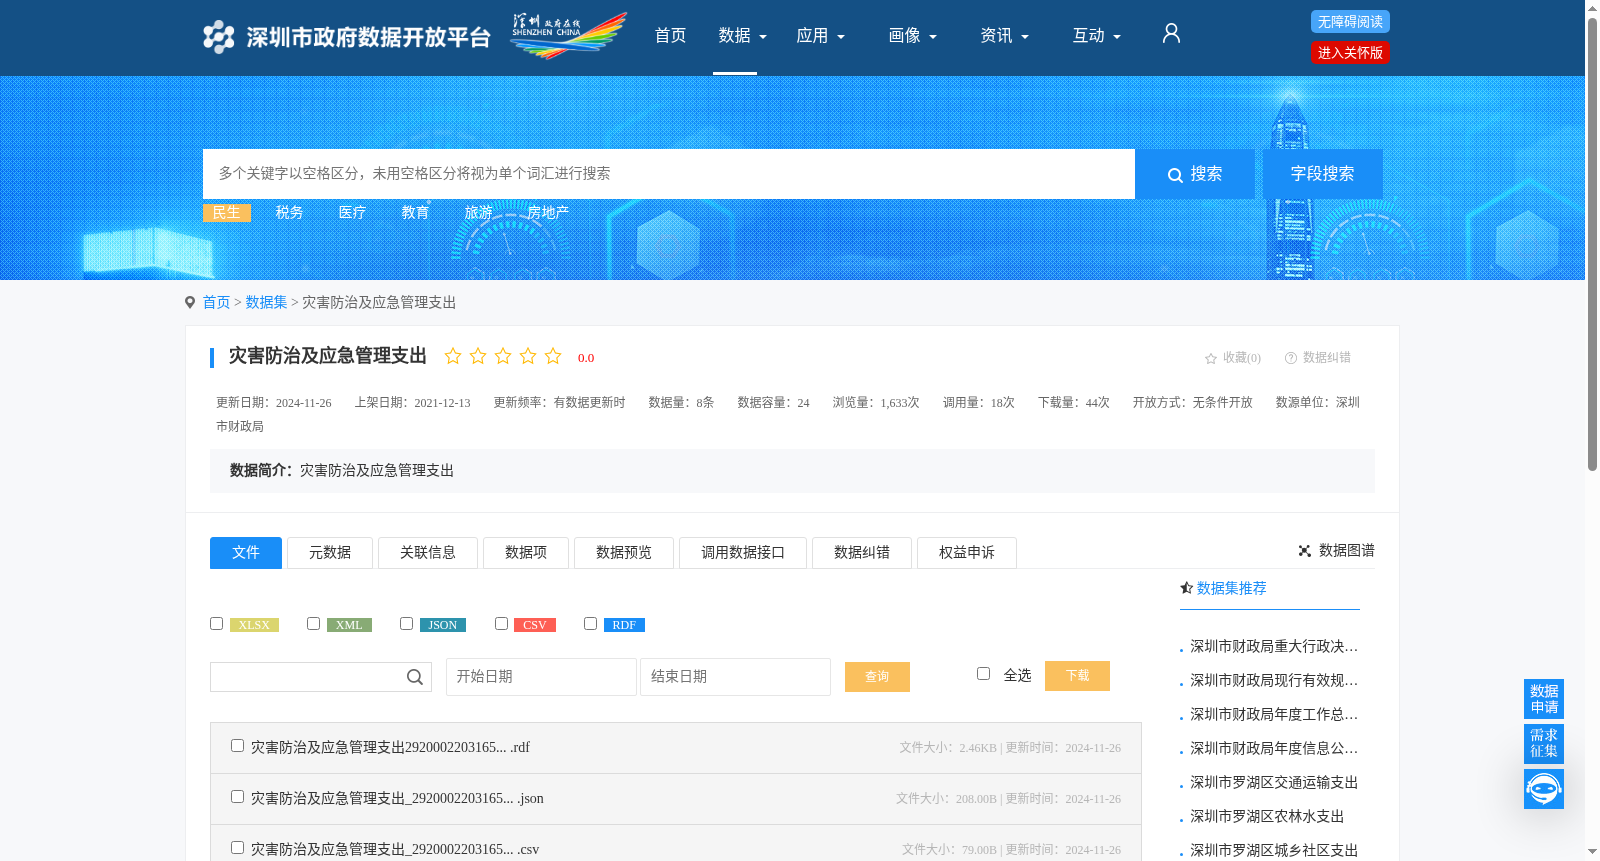This screenshot has width=1600, height=861.
Task: Open the 开始日期 date picker
Action: [x=541, y=677]
